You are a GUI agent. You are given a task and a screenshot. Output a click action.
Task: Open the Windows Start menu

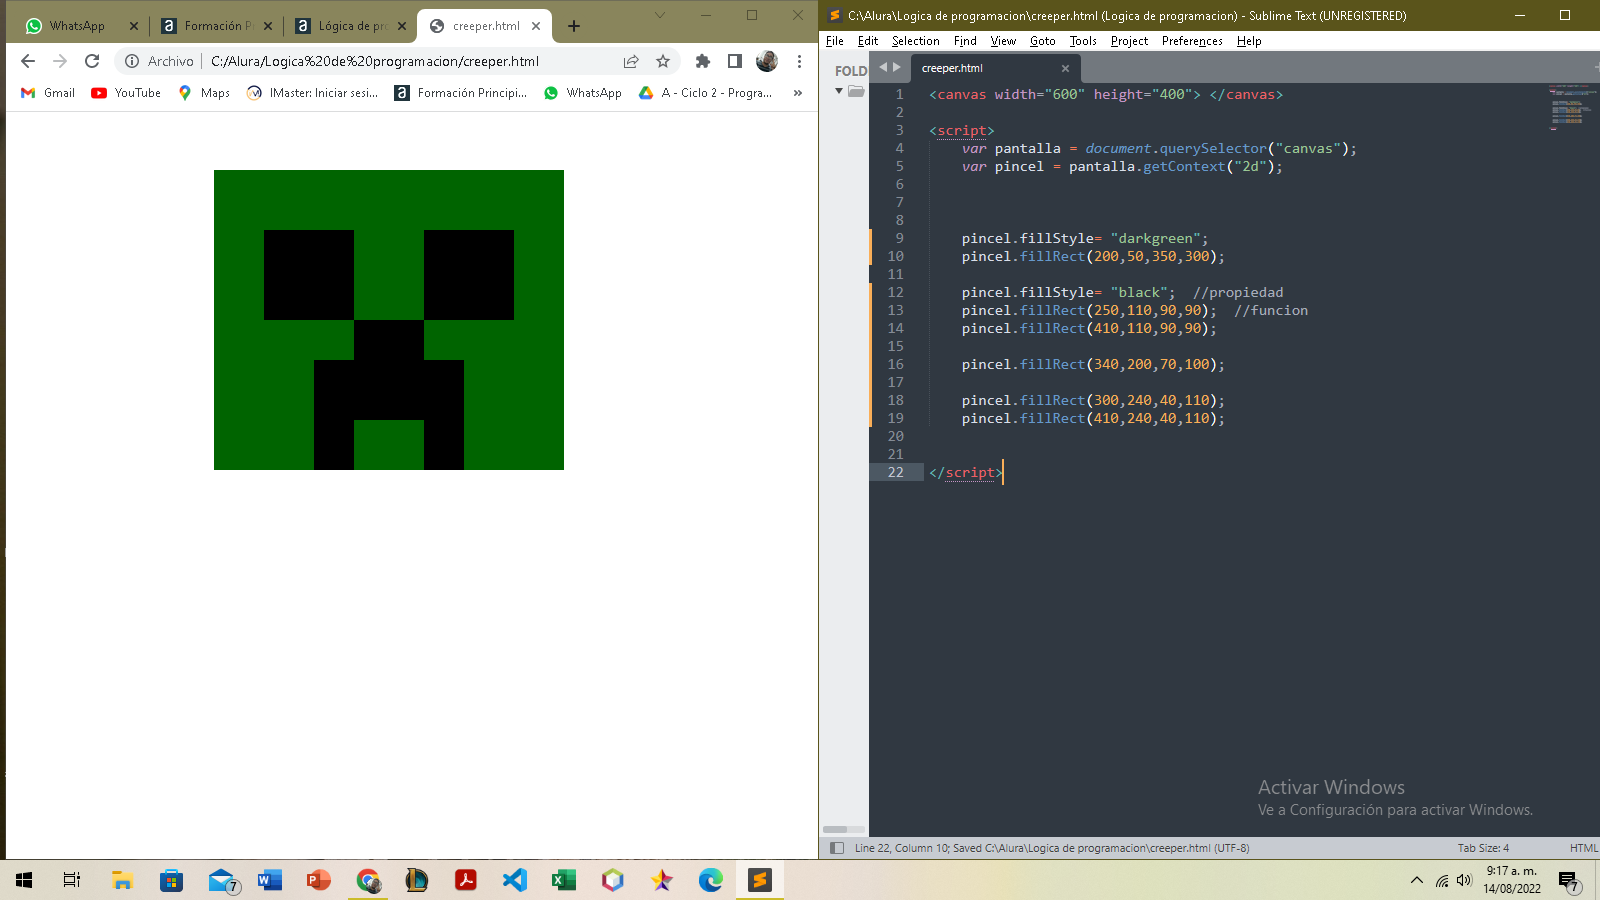click(x=24, y=880)
